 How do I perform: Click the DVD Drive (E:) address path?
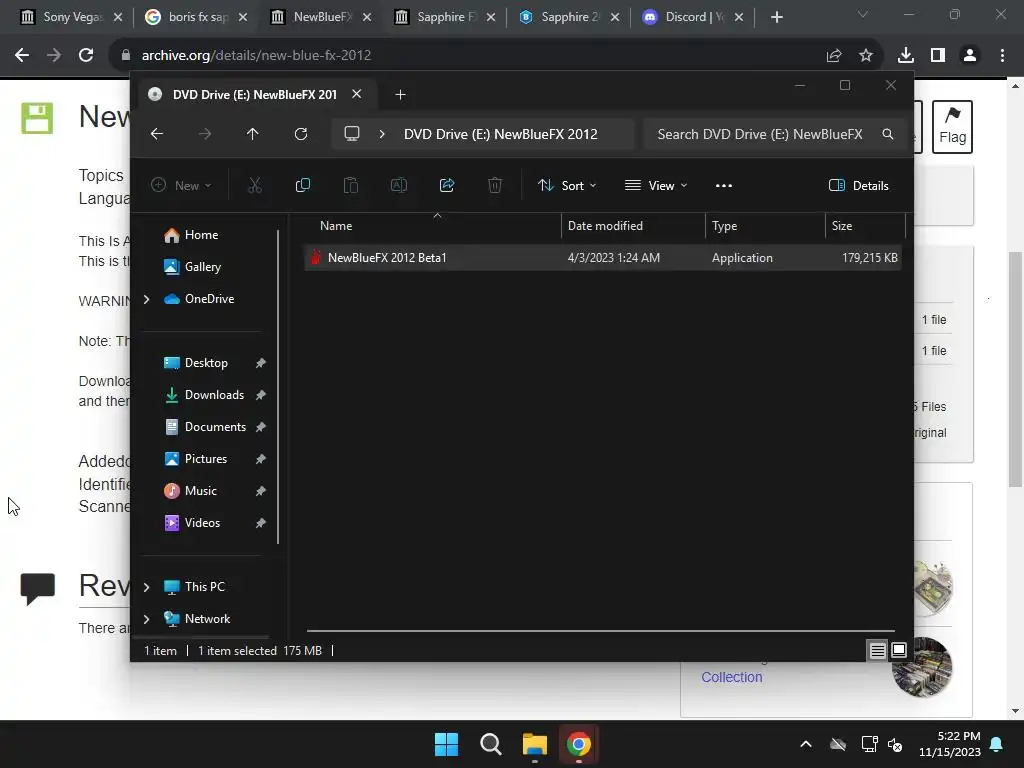coord(501,134)
